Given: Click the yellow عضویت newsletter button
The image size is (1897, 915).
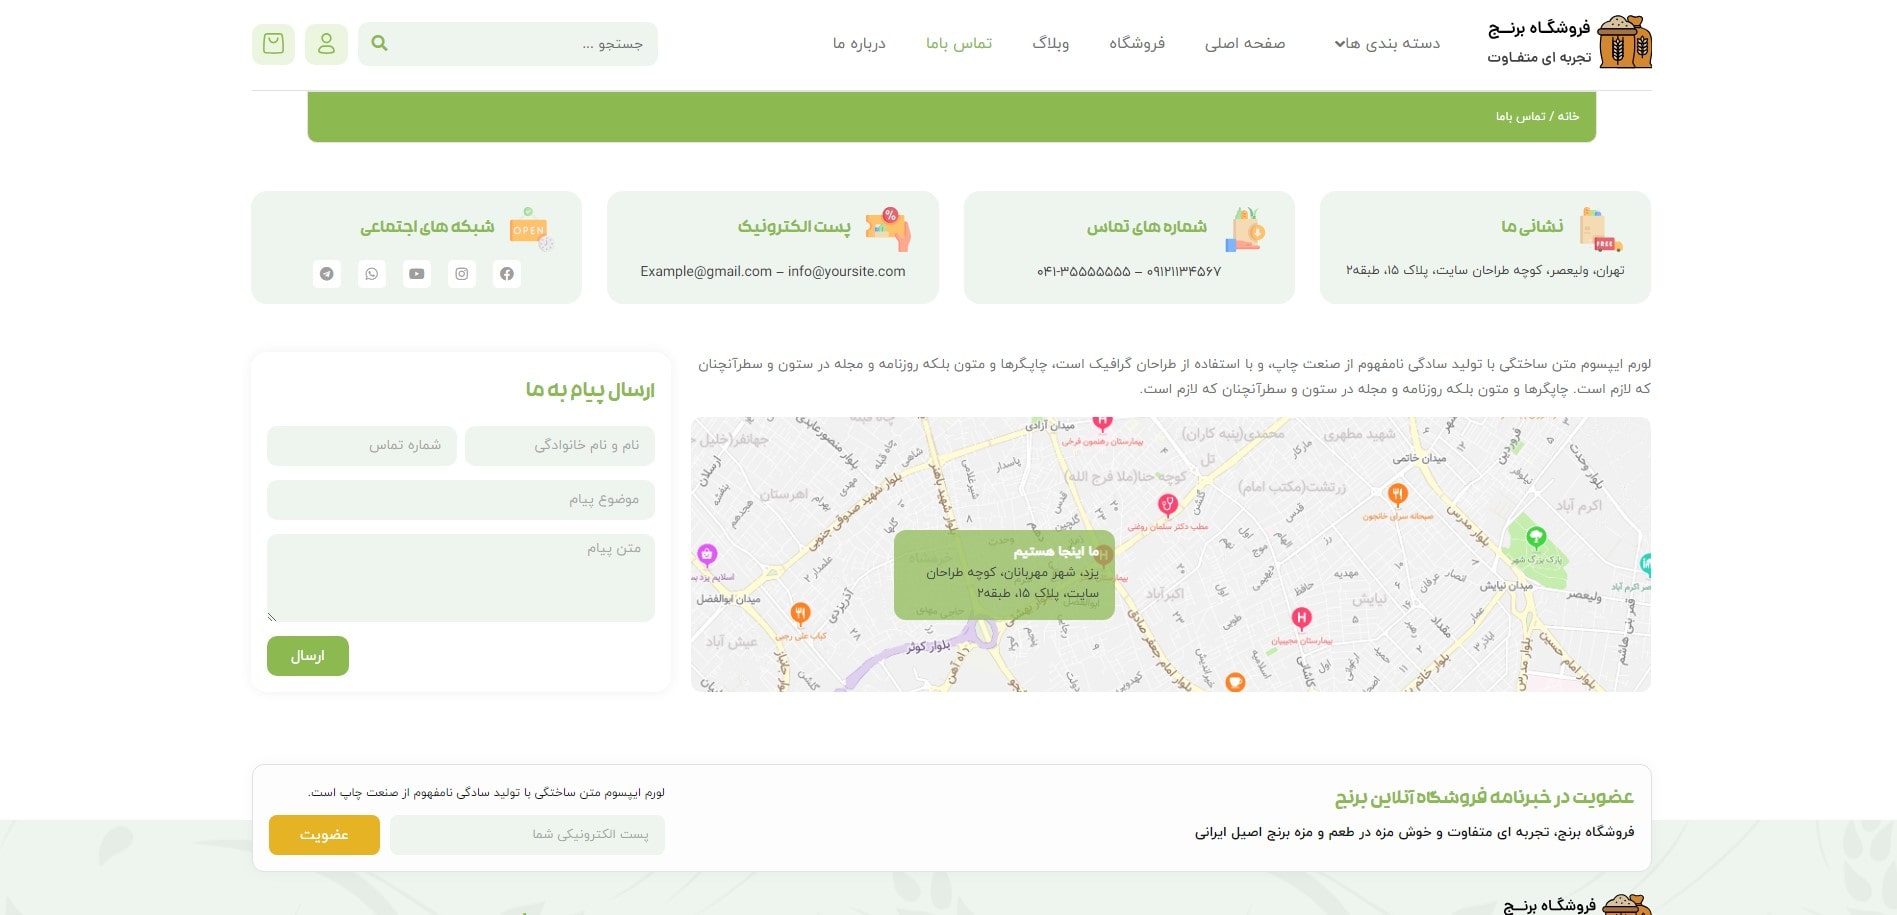Looking at the screenshot, I should tap(323, 834).
